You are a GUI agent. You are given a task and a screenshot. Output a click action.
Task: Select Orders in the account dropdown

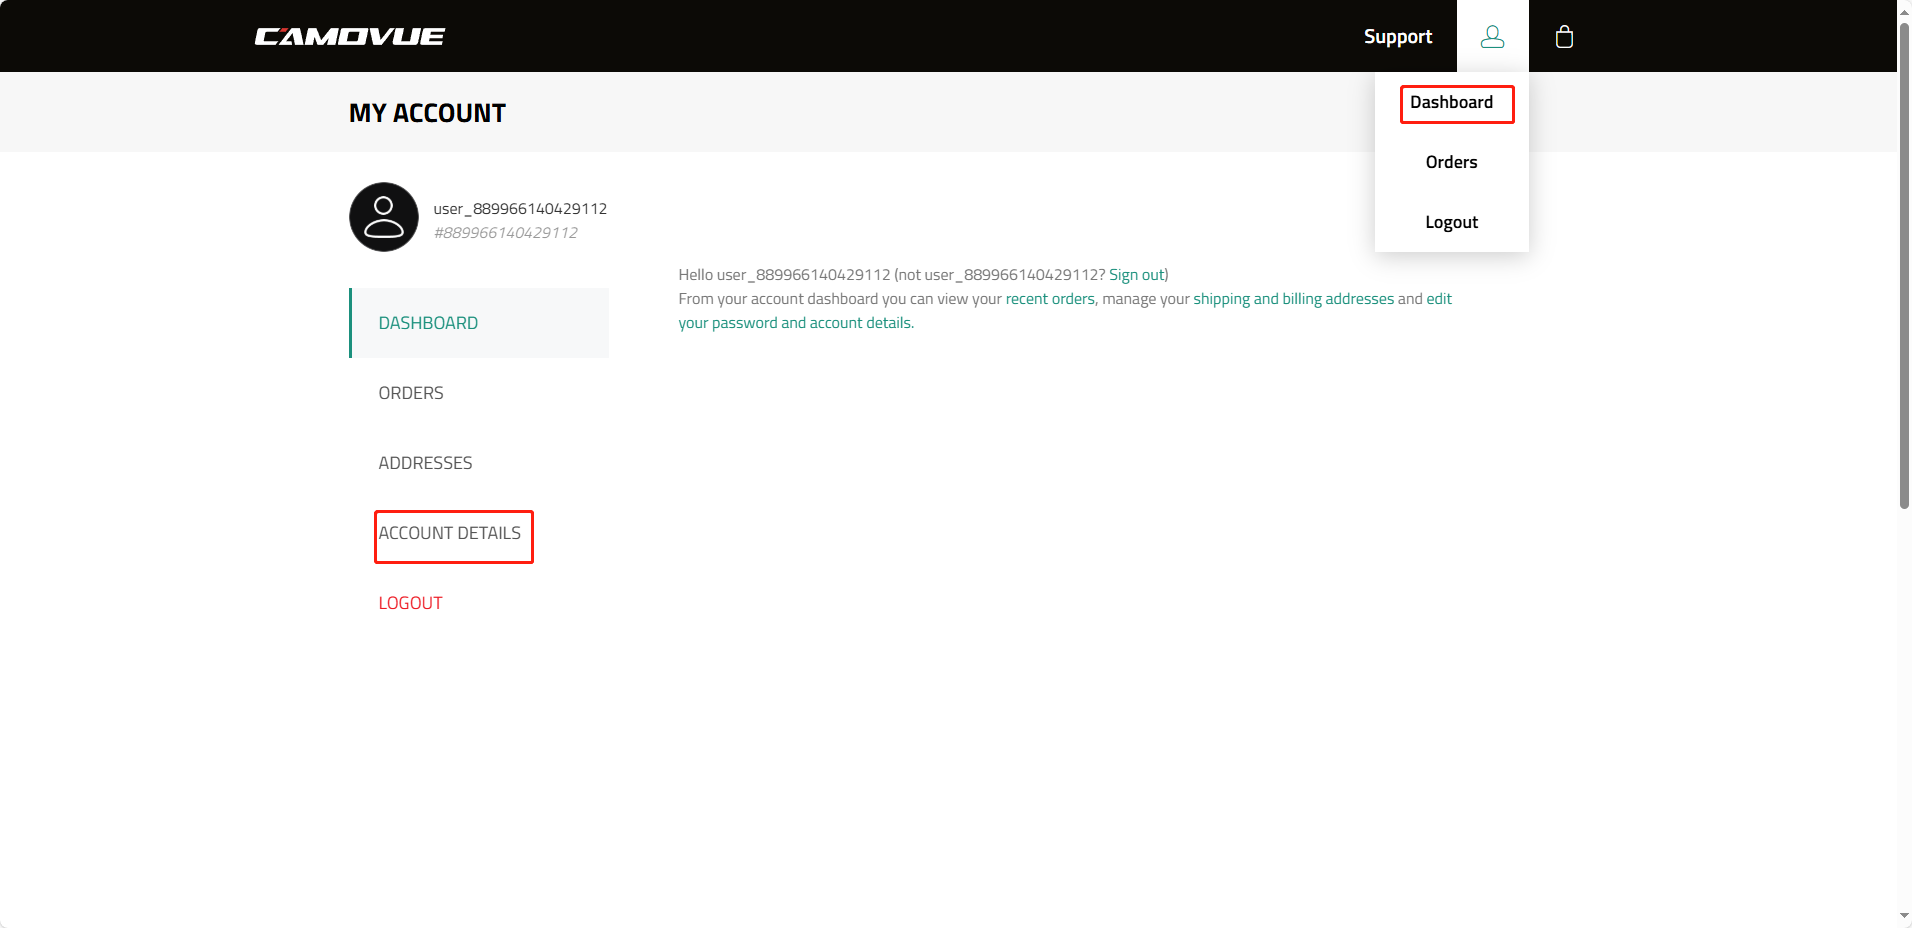point(1451,162)
